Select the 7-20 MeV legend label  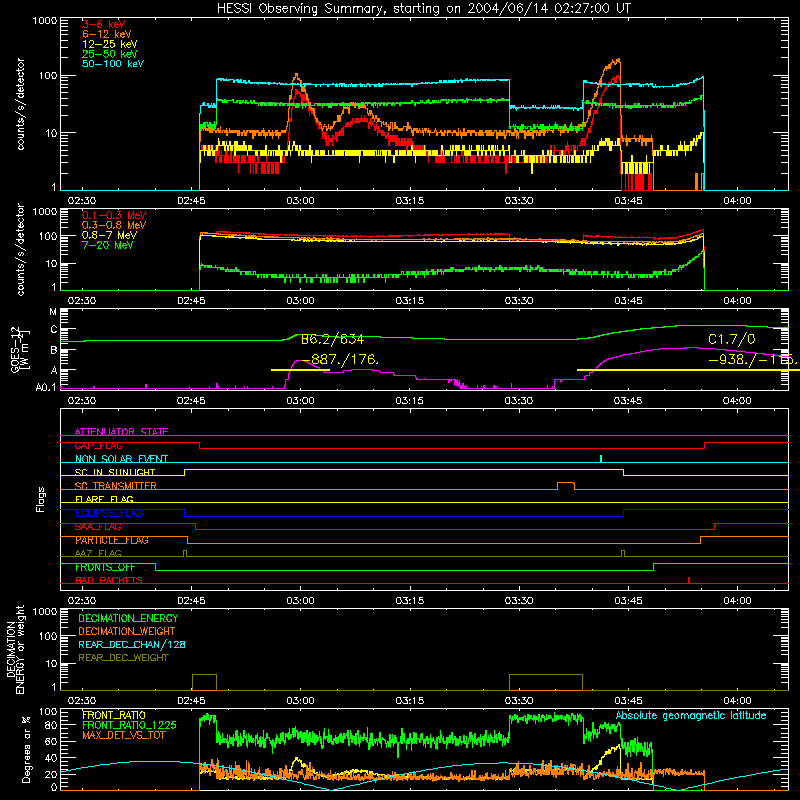107,245
